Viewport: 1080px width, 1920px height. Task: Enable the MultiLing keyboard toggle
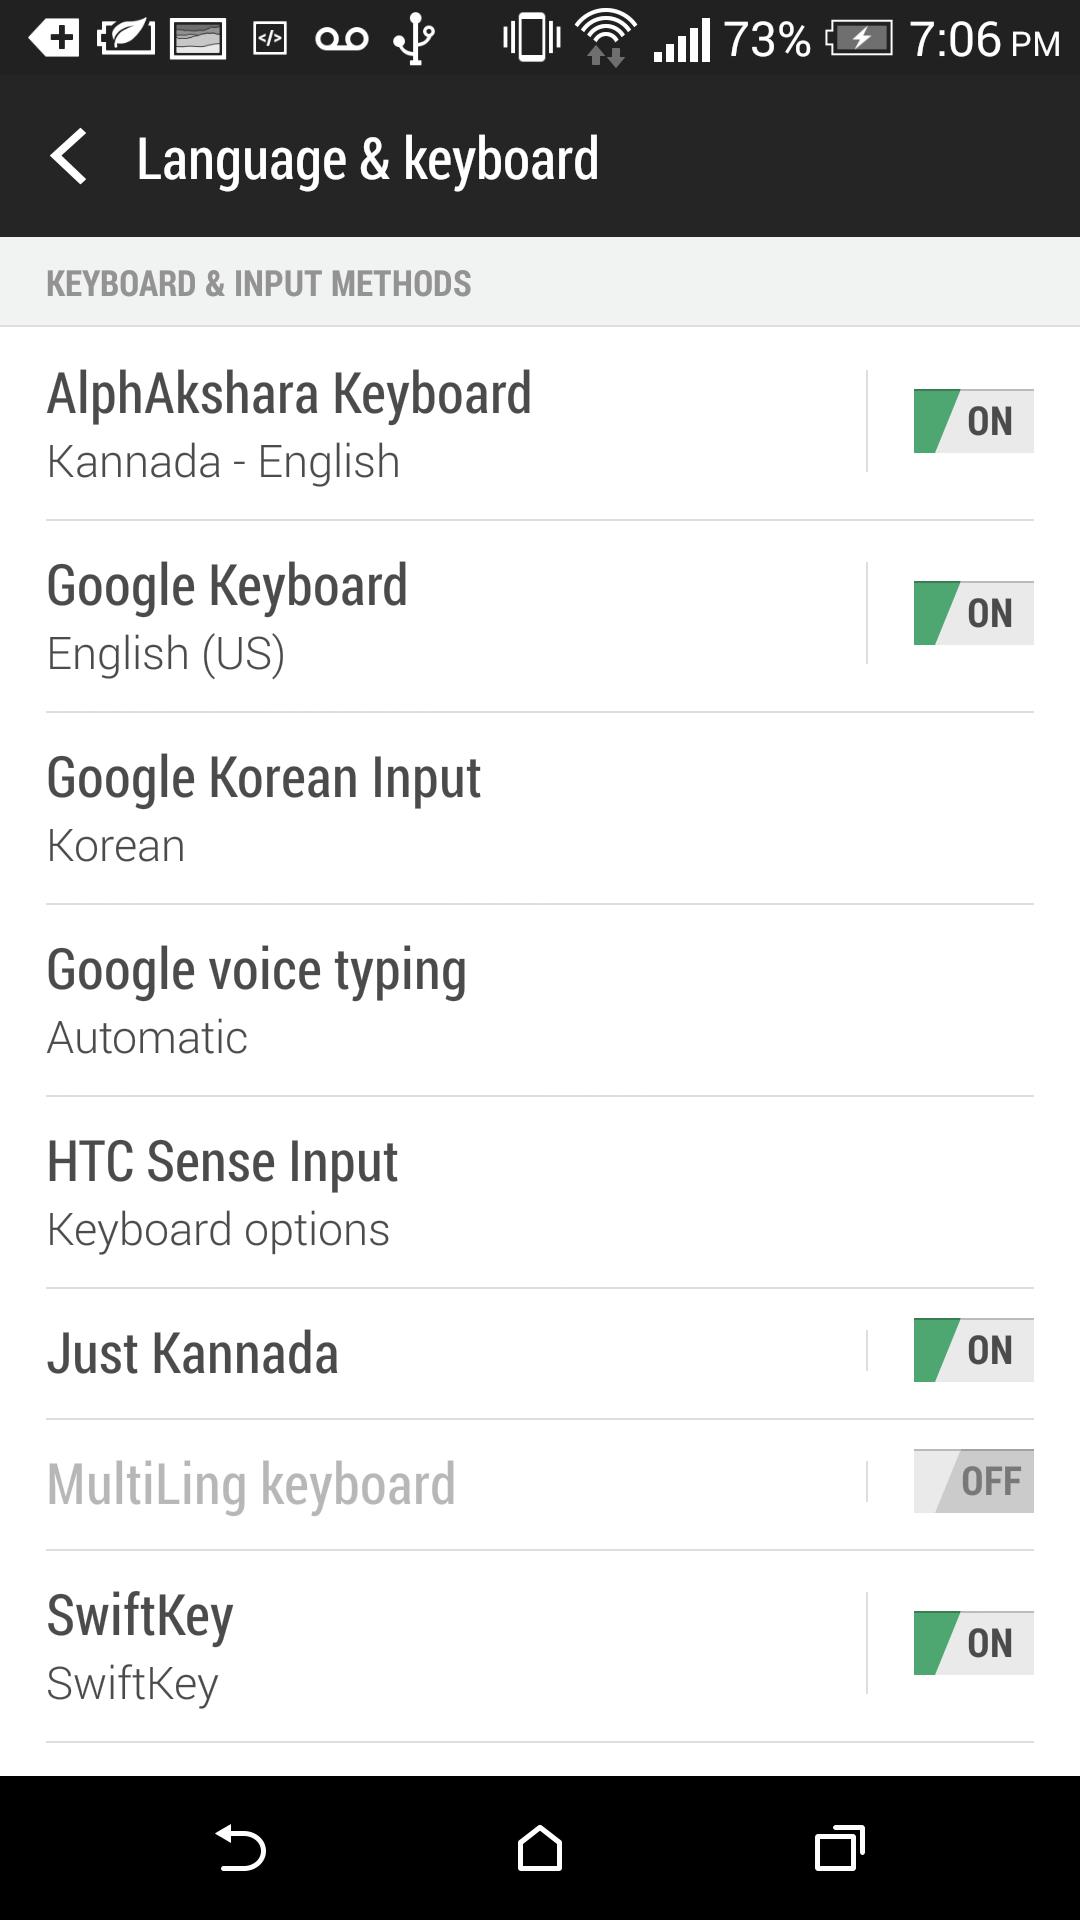[973, 1481]
